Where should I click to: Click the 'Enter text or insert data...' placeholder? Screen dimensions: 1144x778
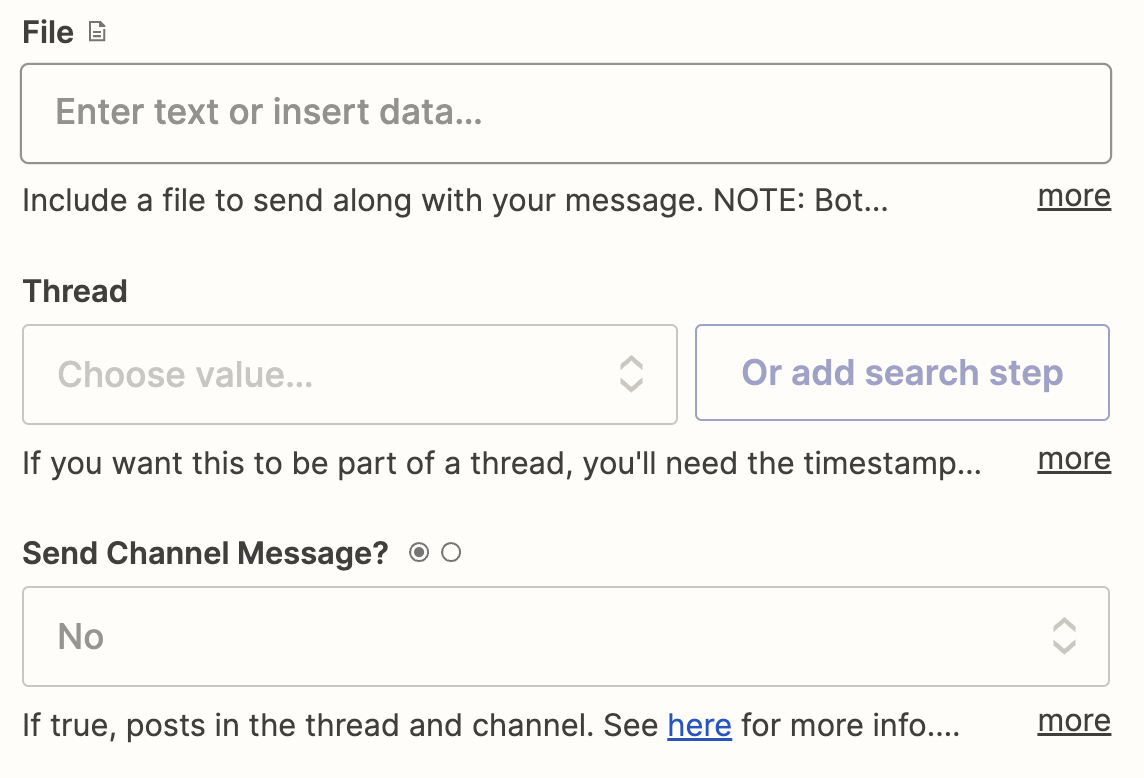(x=268, y=112)
